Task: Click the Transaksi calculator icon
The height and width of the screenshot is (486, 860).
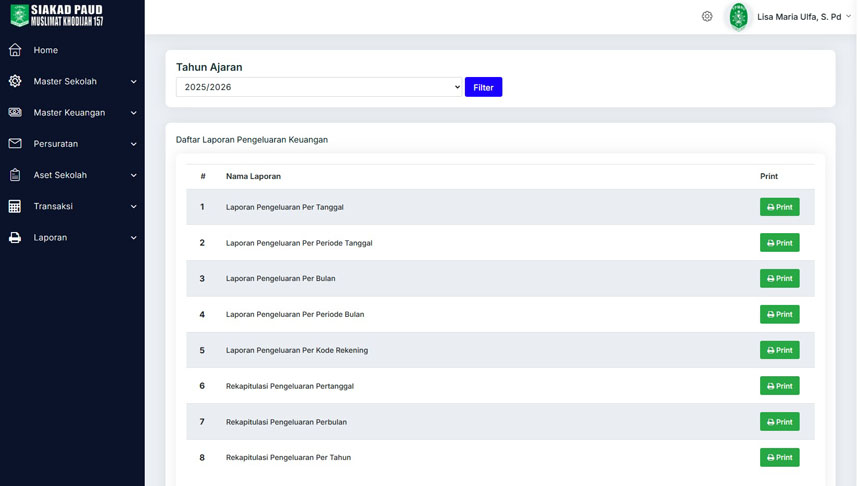Action: coord(15,206)
